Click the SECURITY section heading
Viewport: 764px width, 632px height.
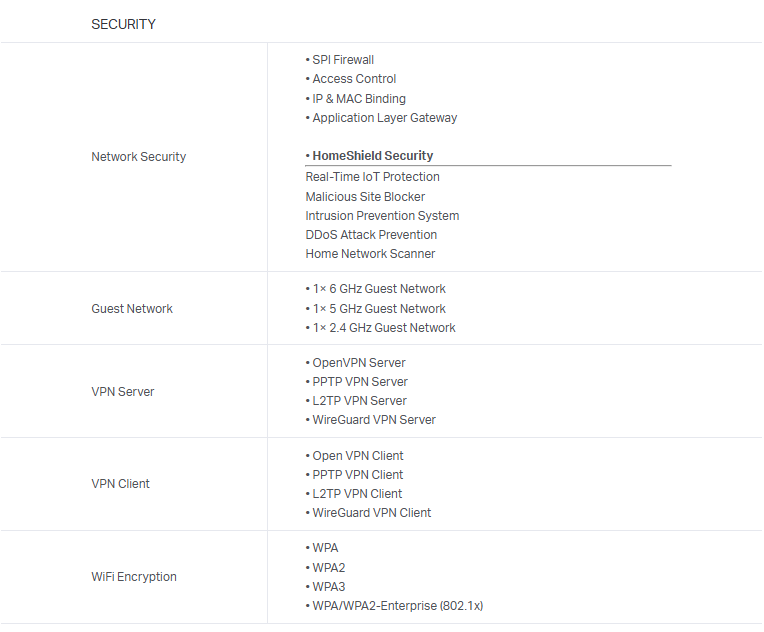(123, 24)
